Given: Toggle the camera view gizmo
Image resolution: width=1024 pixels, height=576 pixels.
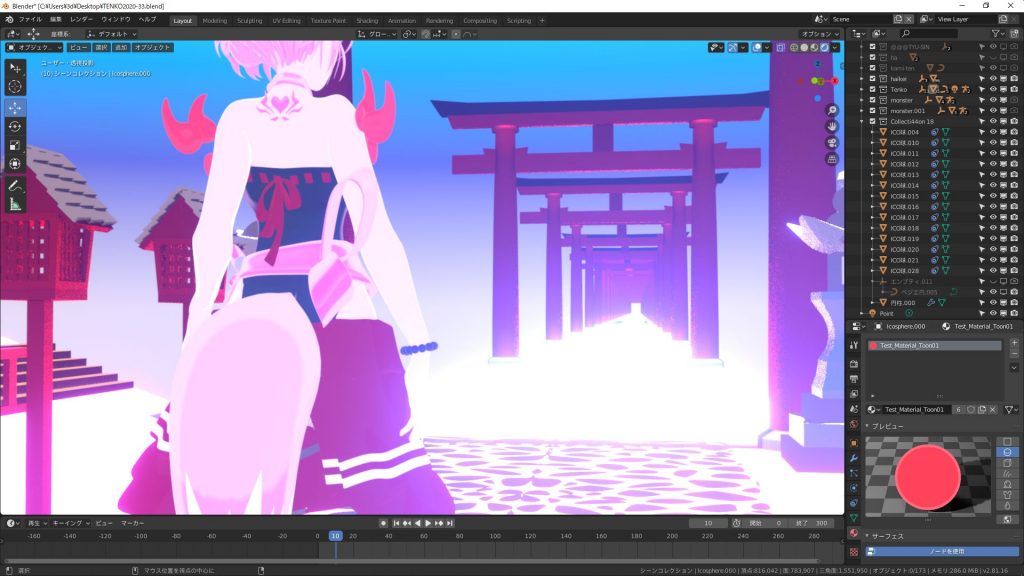Looking at the screenshot, I should [831, 142].
